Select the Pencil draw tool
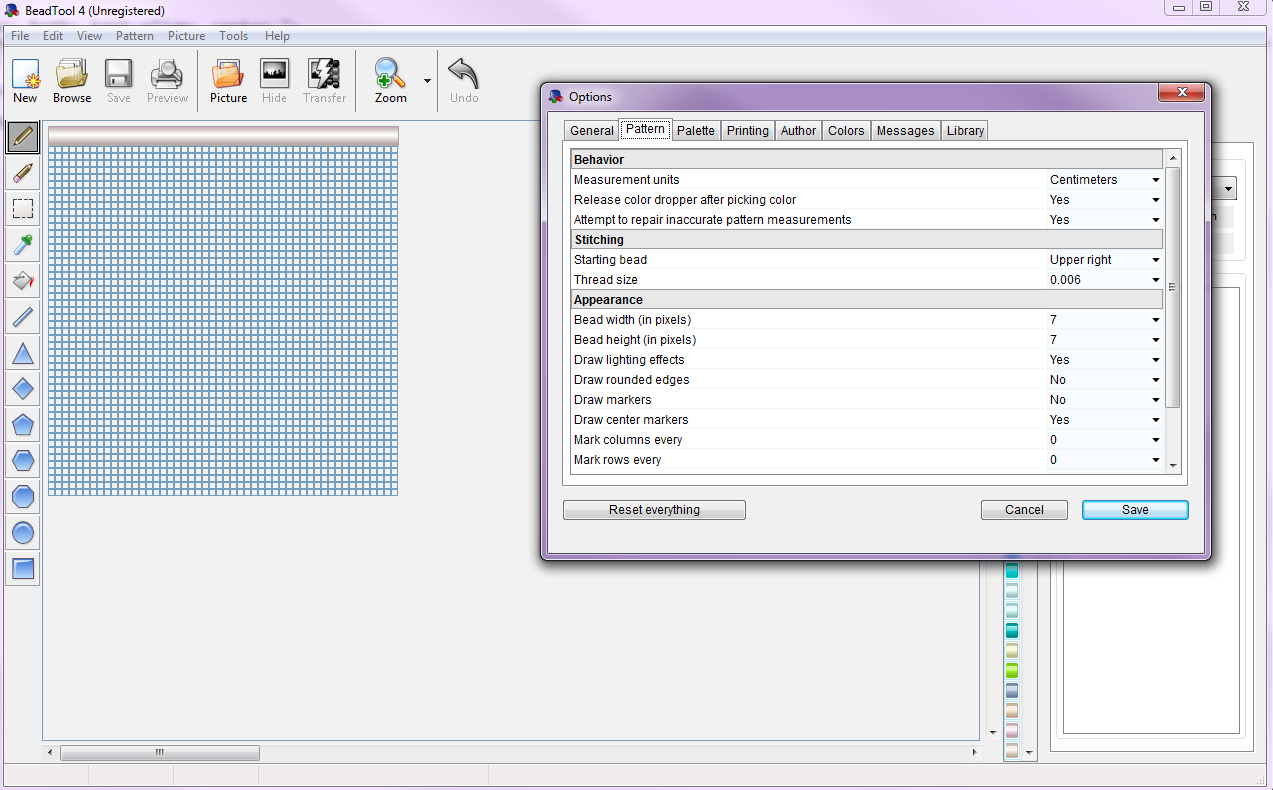Viewport: 1273px width, 790px height. click(x=22, y=137)
